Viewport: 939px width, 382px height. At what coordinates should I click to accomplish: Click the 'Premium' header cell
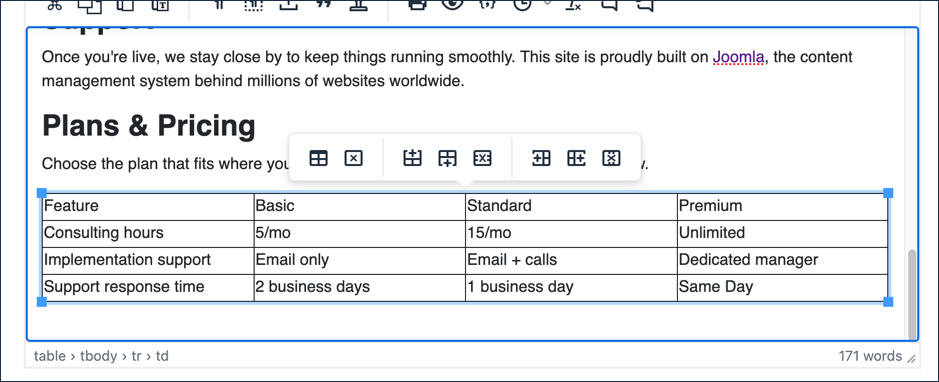782,207
